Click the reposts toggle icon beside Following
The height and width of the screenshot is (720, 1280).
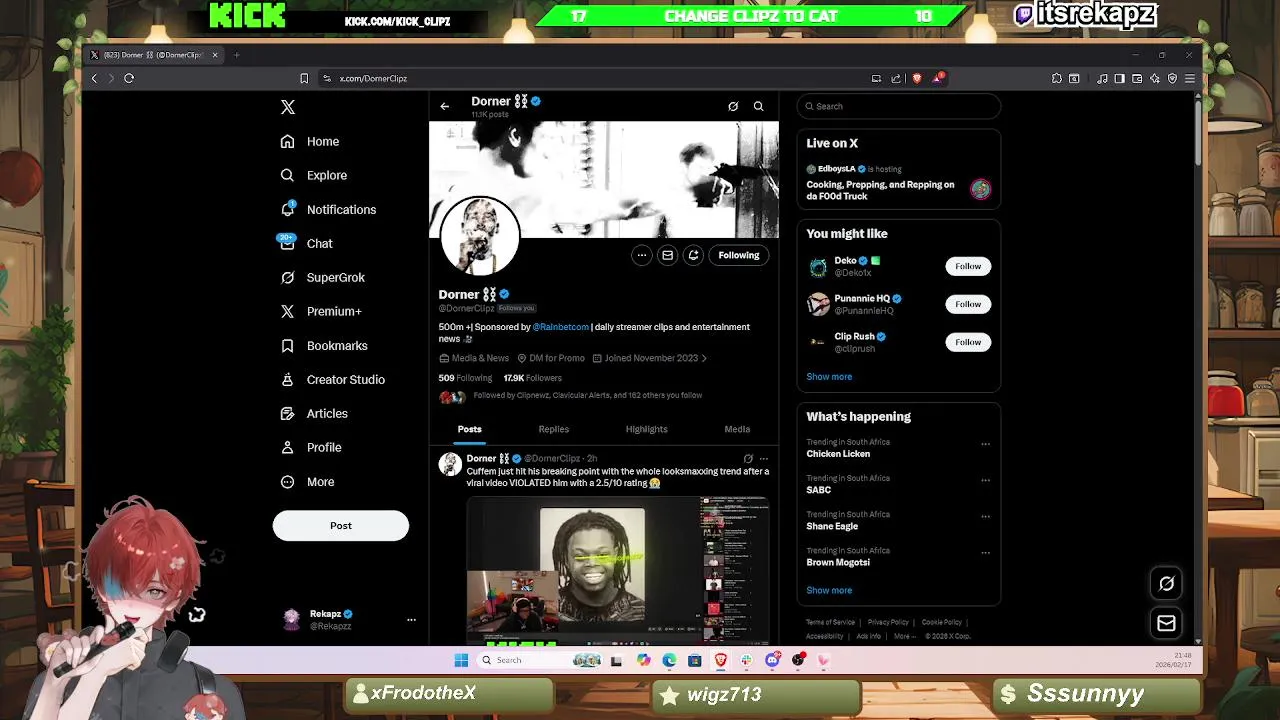693,255
